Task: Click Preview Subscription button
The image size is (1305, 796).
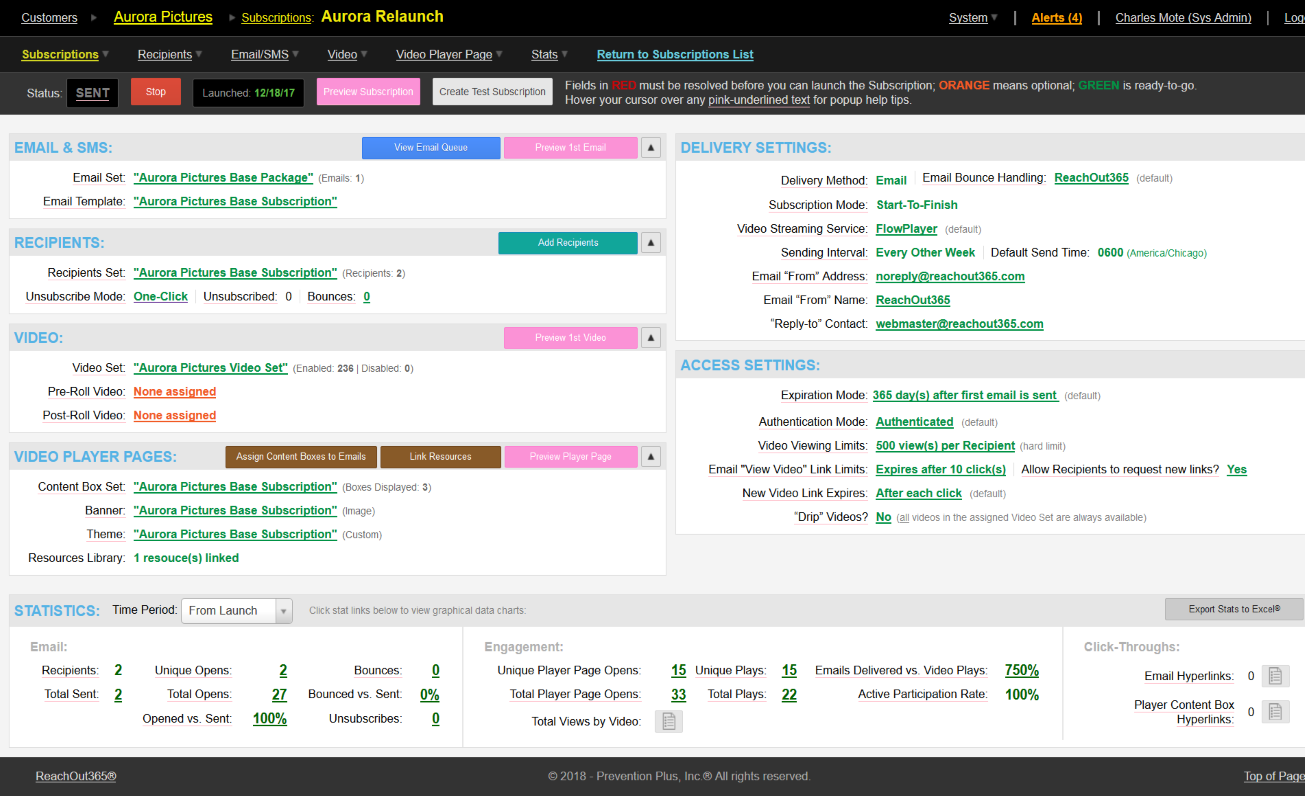Action: (x=368, y=92)
